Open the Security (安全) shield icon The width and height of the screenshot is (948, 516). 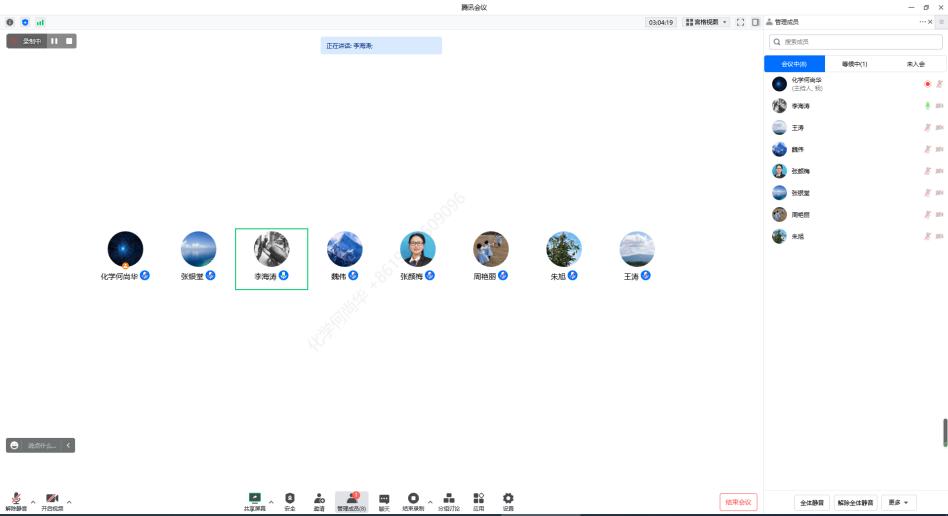tap(290, 498)
